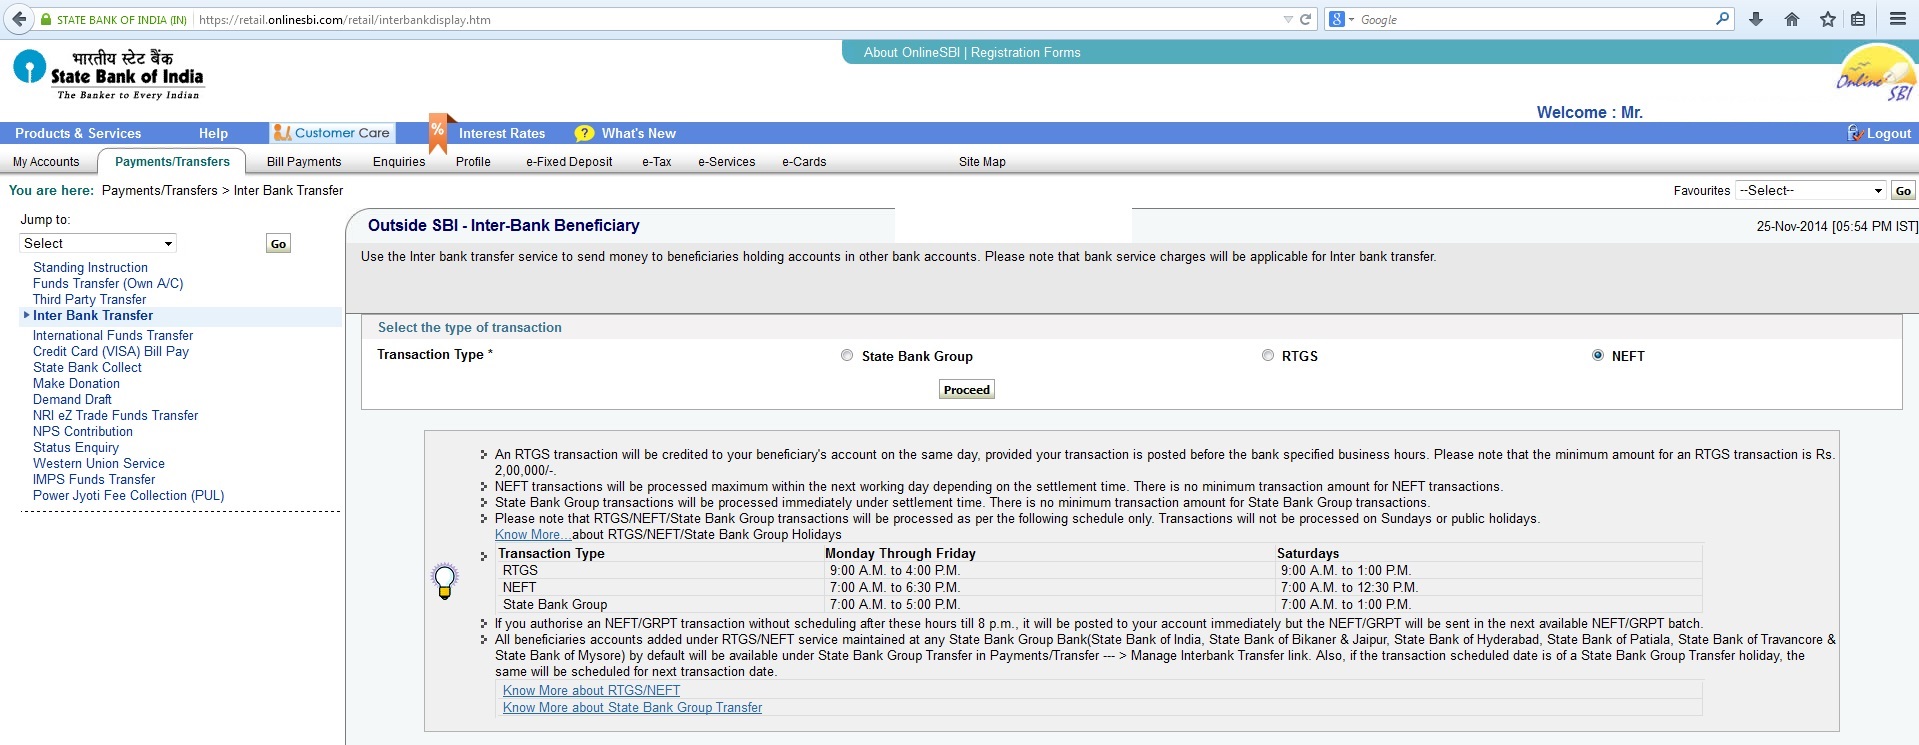Click the light bulb tips icon
Viewport: 1919px width, 745px height.
click(x=445, y=580)
